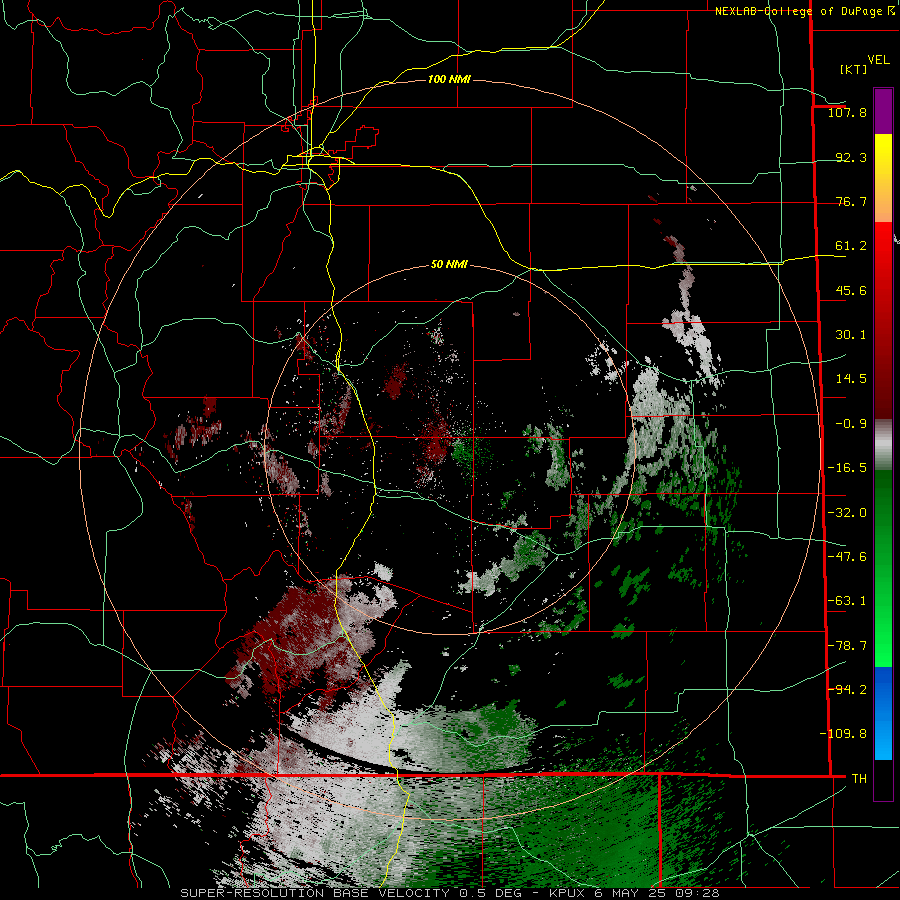Click the red segment of the color bar
Viewport: 900px width, 900px height.
[x=883, y=320]
